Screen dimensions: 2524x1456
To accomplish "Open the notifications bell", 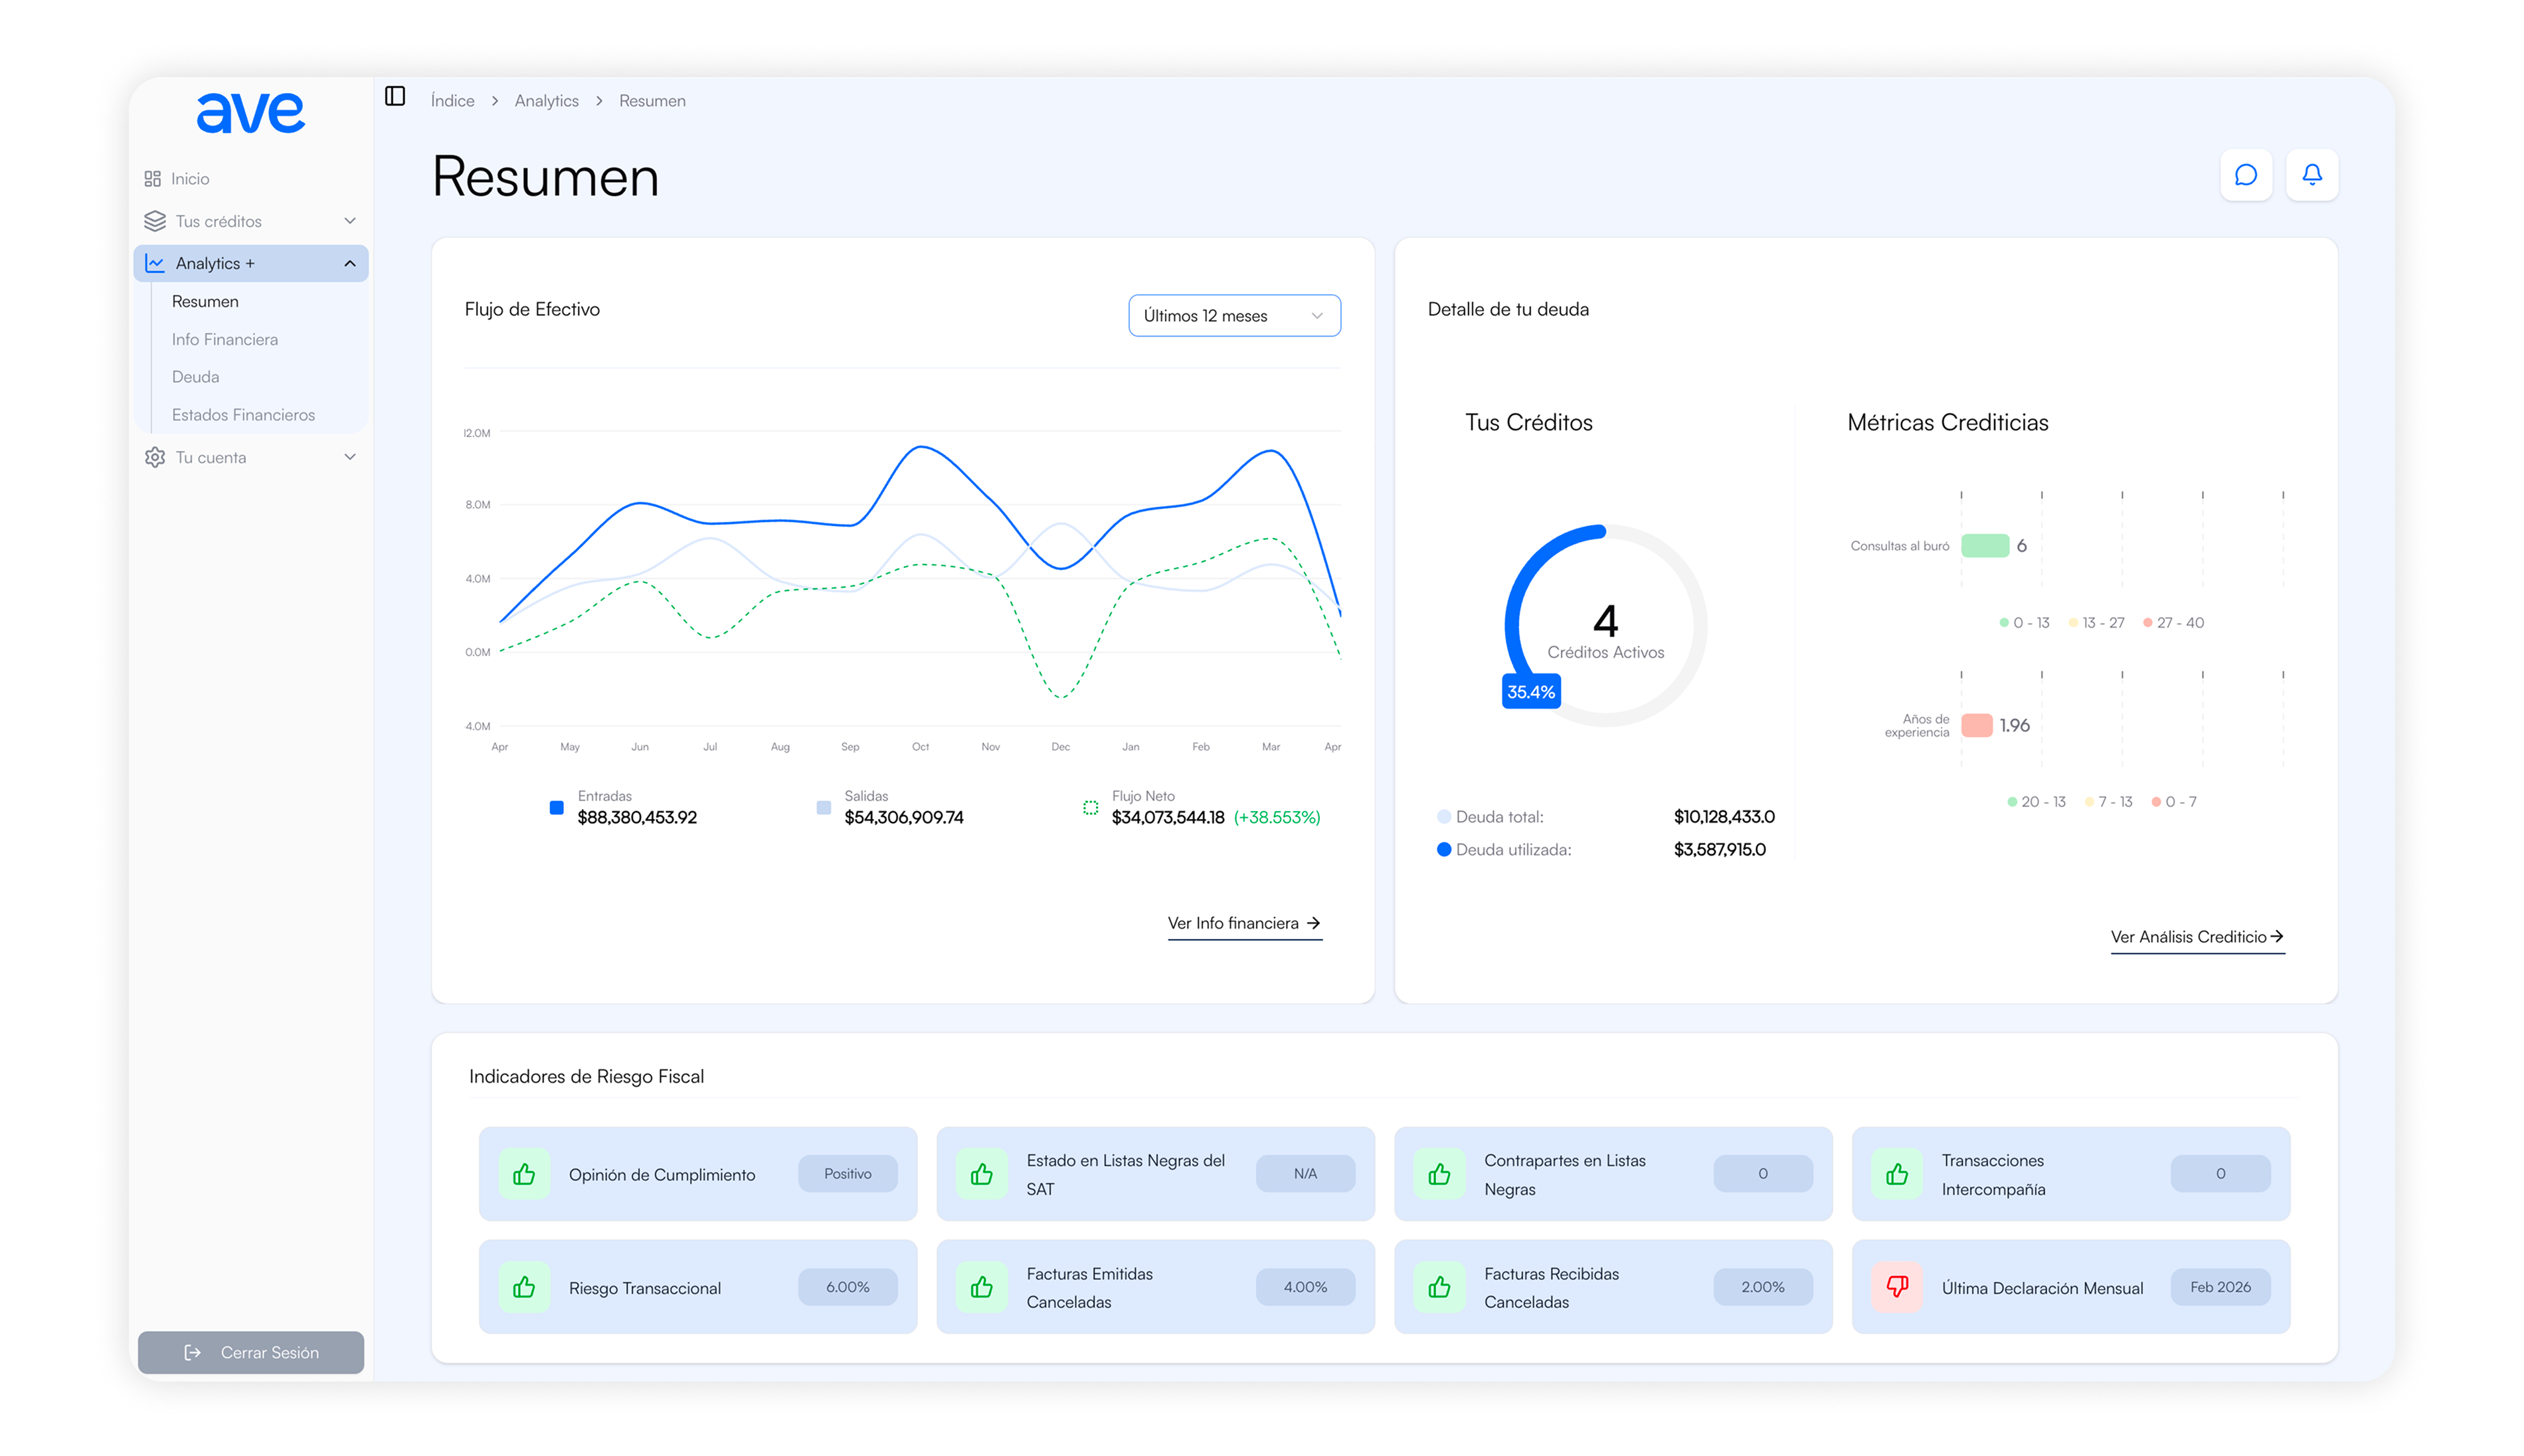I will tap(2312, 175).
